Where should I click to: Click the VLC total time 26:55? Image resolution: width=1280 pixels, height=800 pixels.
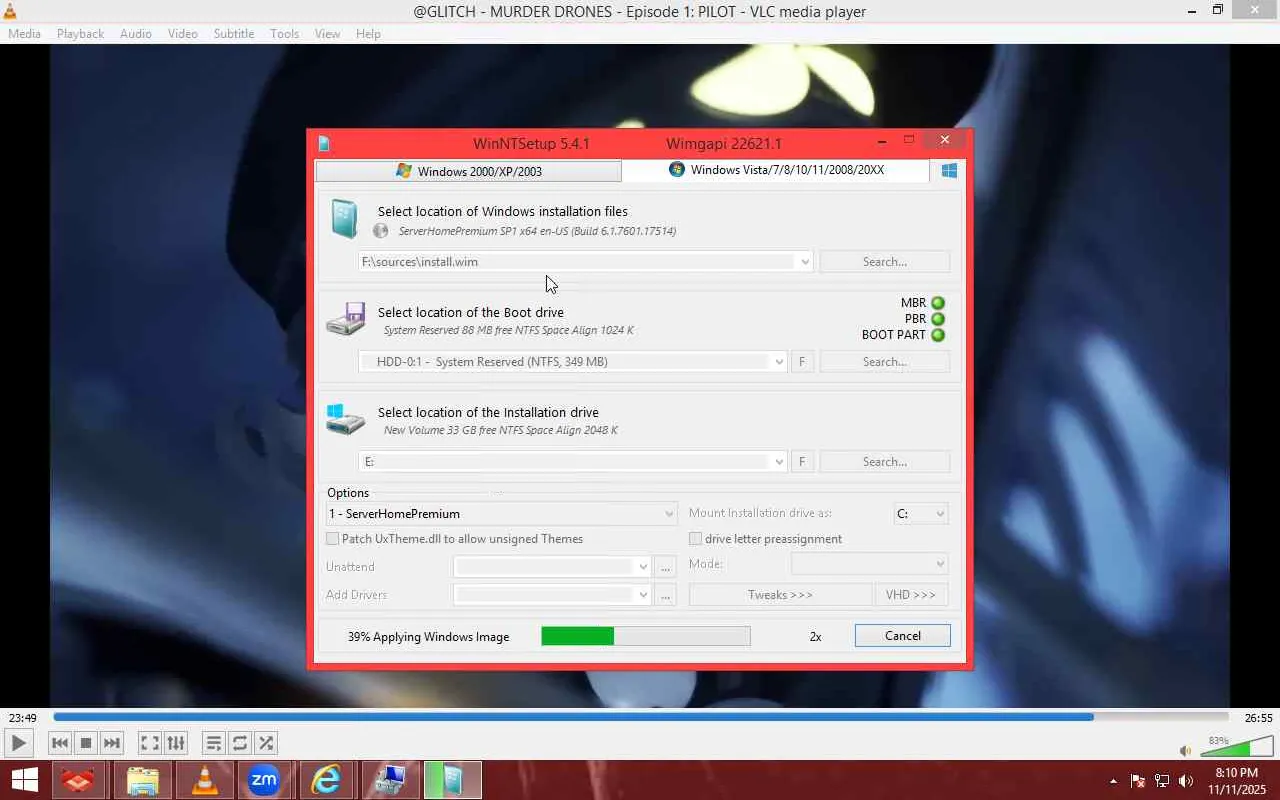pos(1258,718)
